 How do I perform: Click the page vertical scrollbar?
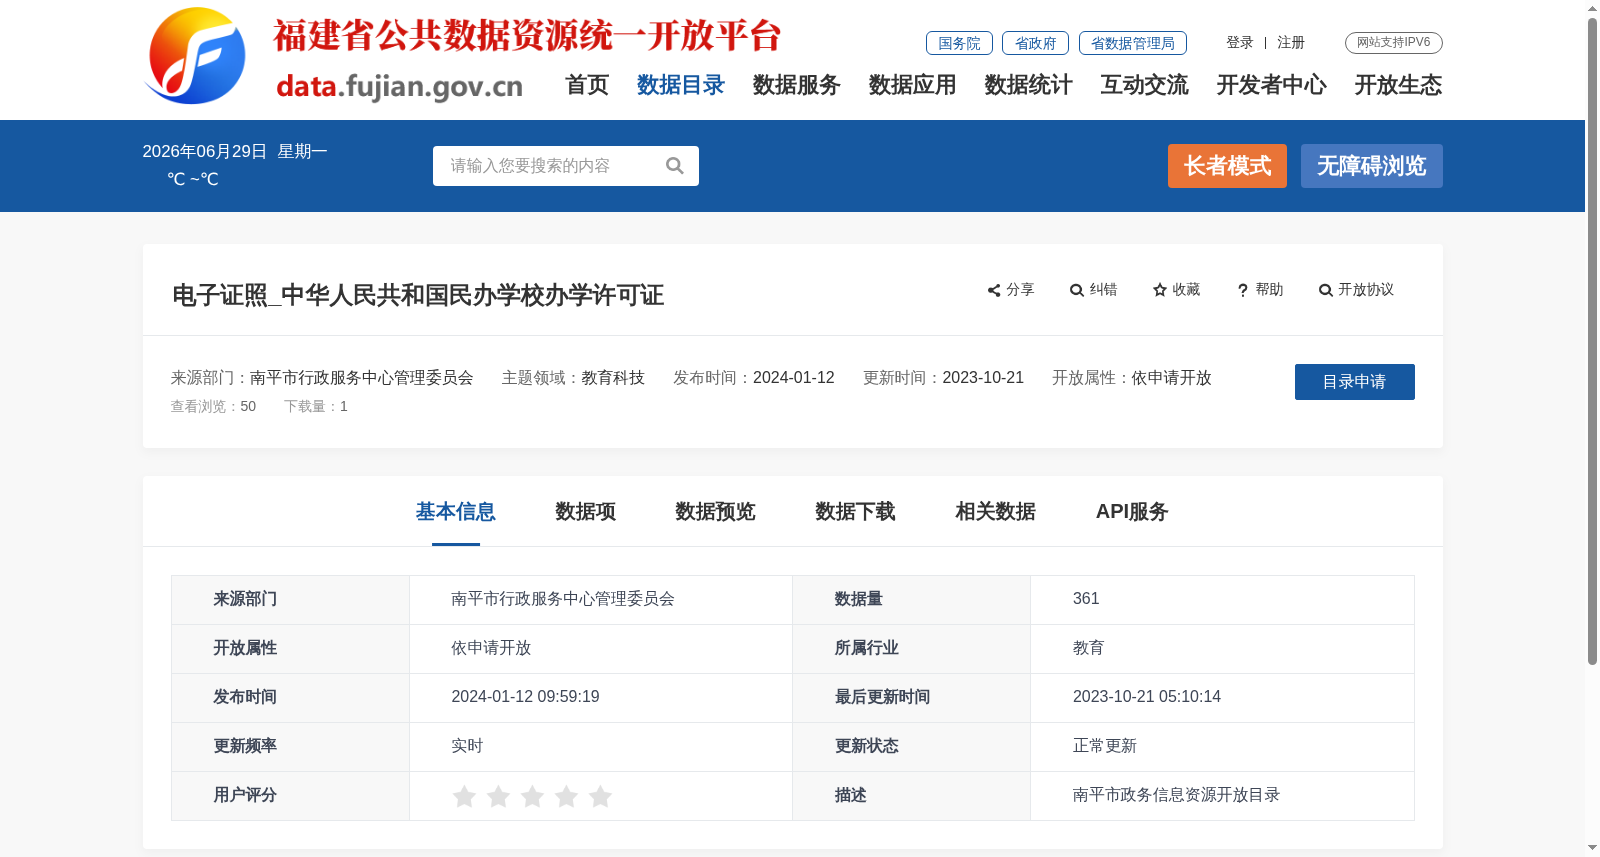pos(1592,340)
